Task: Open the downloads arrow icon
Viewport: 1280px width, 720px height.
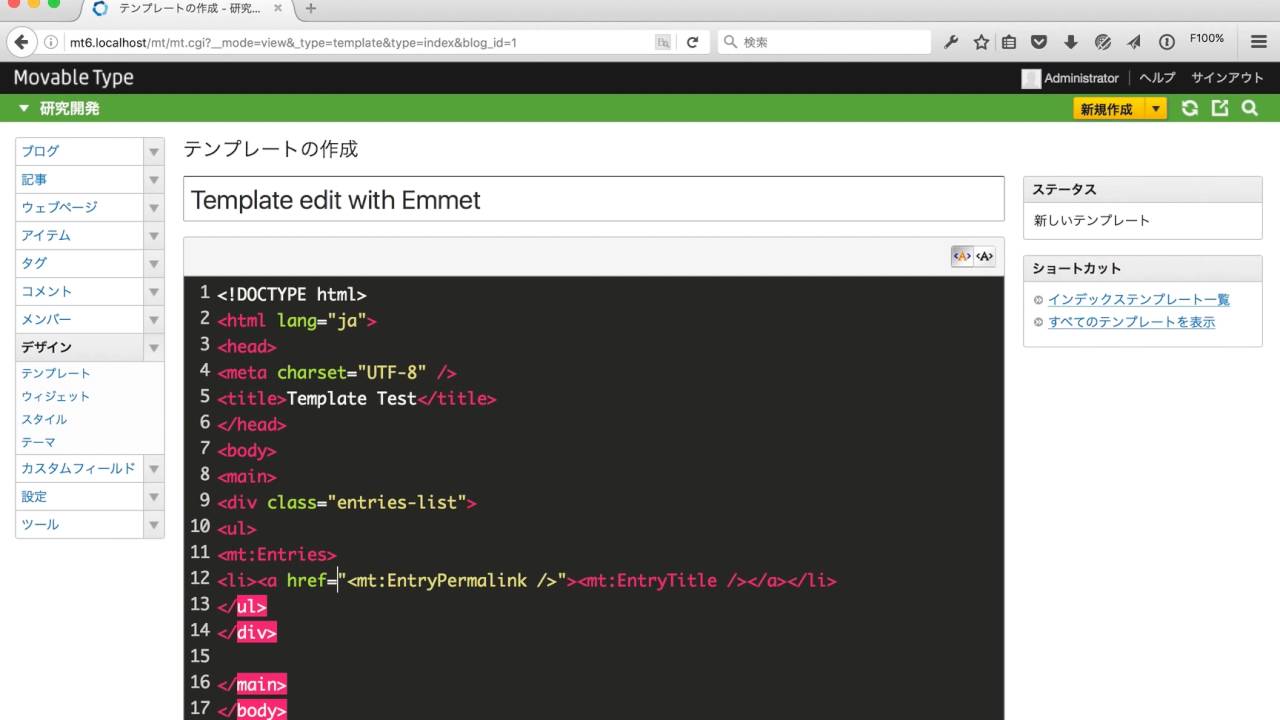Action: pyautogui.click(x=1070, y=42)
